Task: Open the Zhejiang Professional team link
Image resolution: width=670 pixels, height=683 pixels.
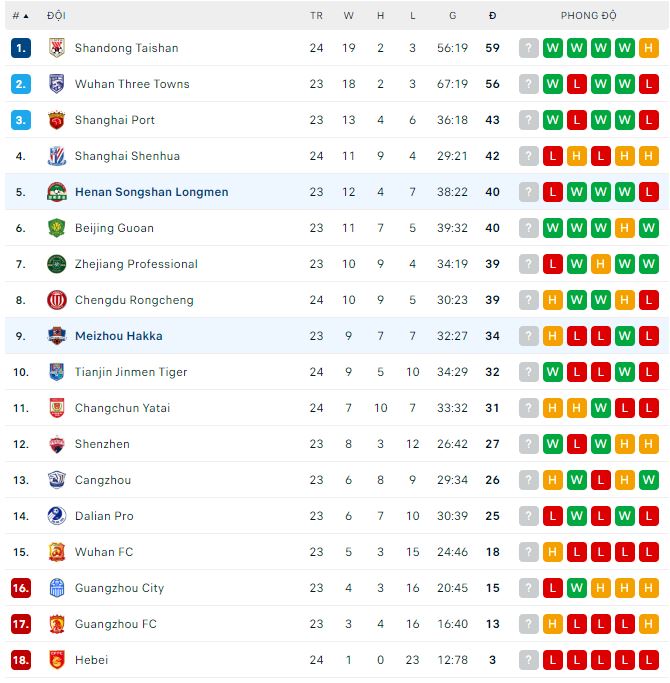Action: tap(136, 264)
